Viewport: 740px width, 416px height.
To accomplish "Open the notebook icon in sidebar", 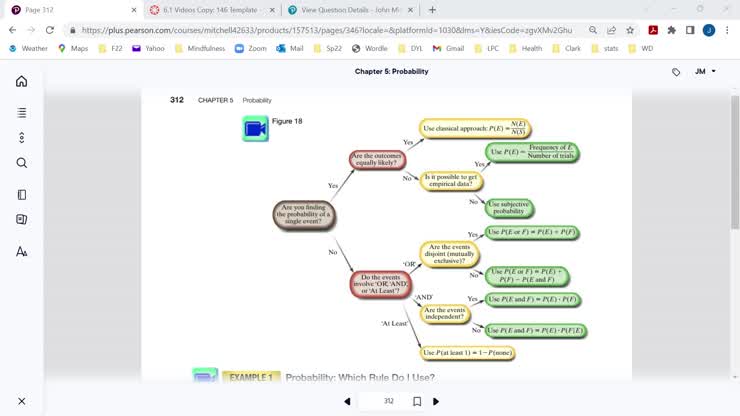I will pyautogui.click(x=22, y=195).
